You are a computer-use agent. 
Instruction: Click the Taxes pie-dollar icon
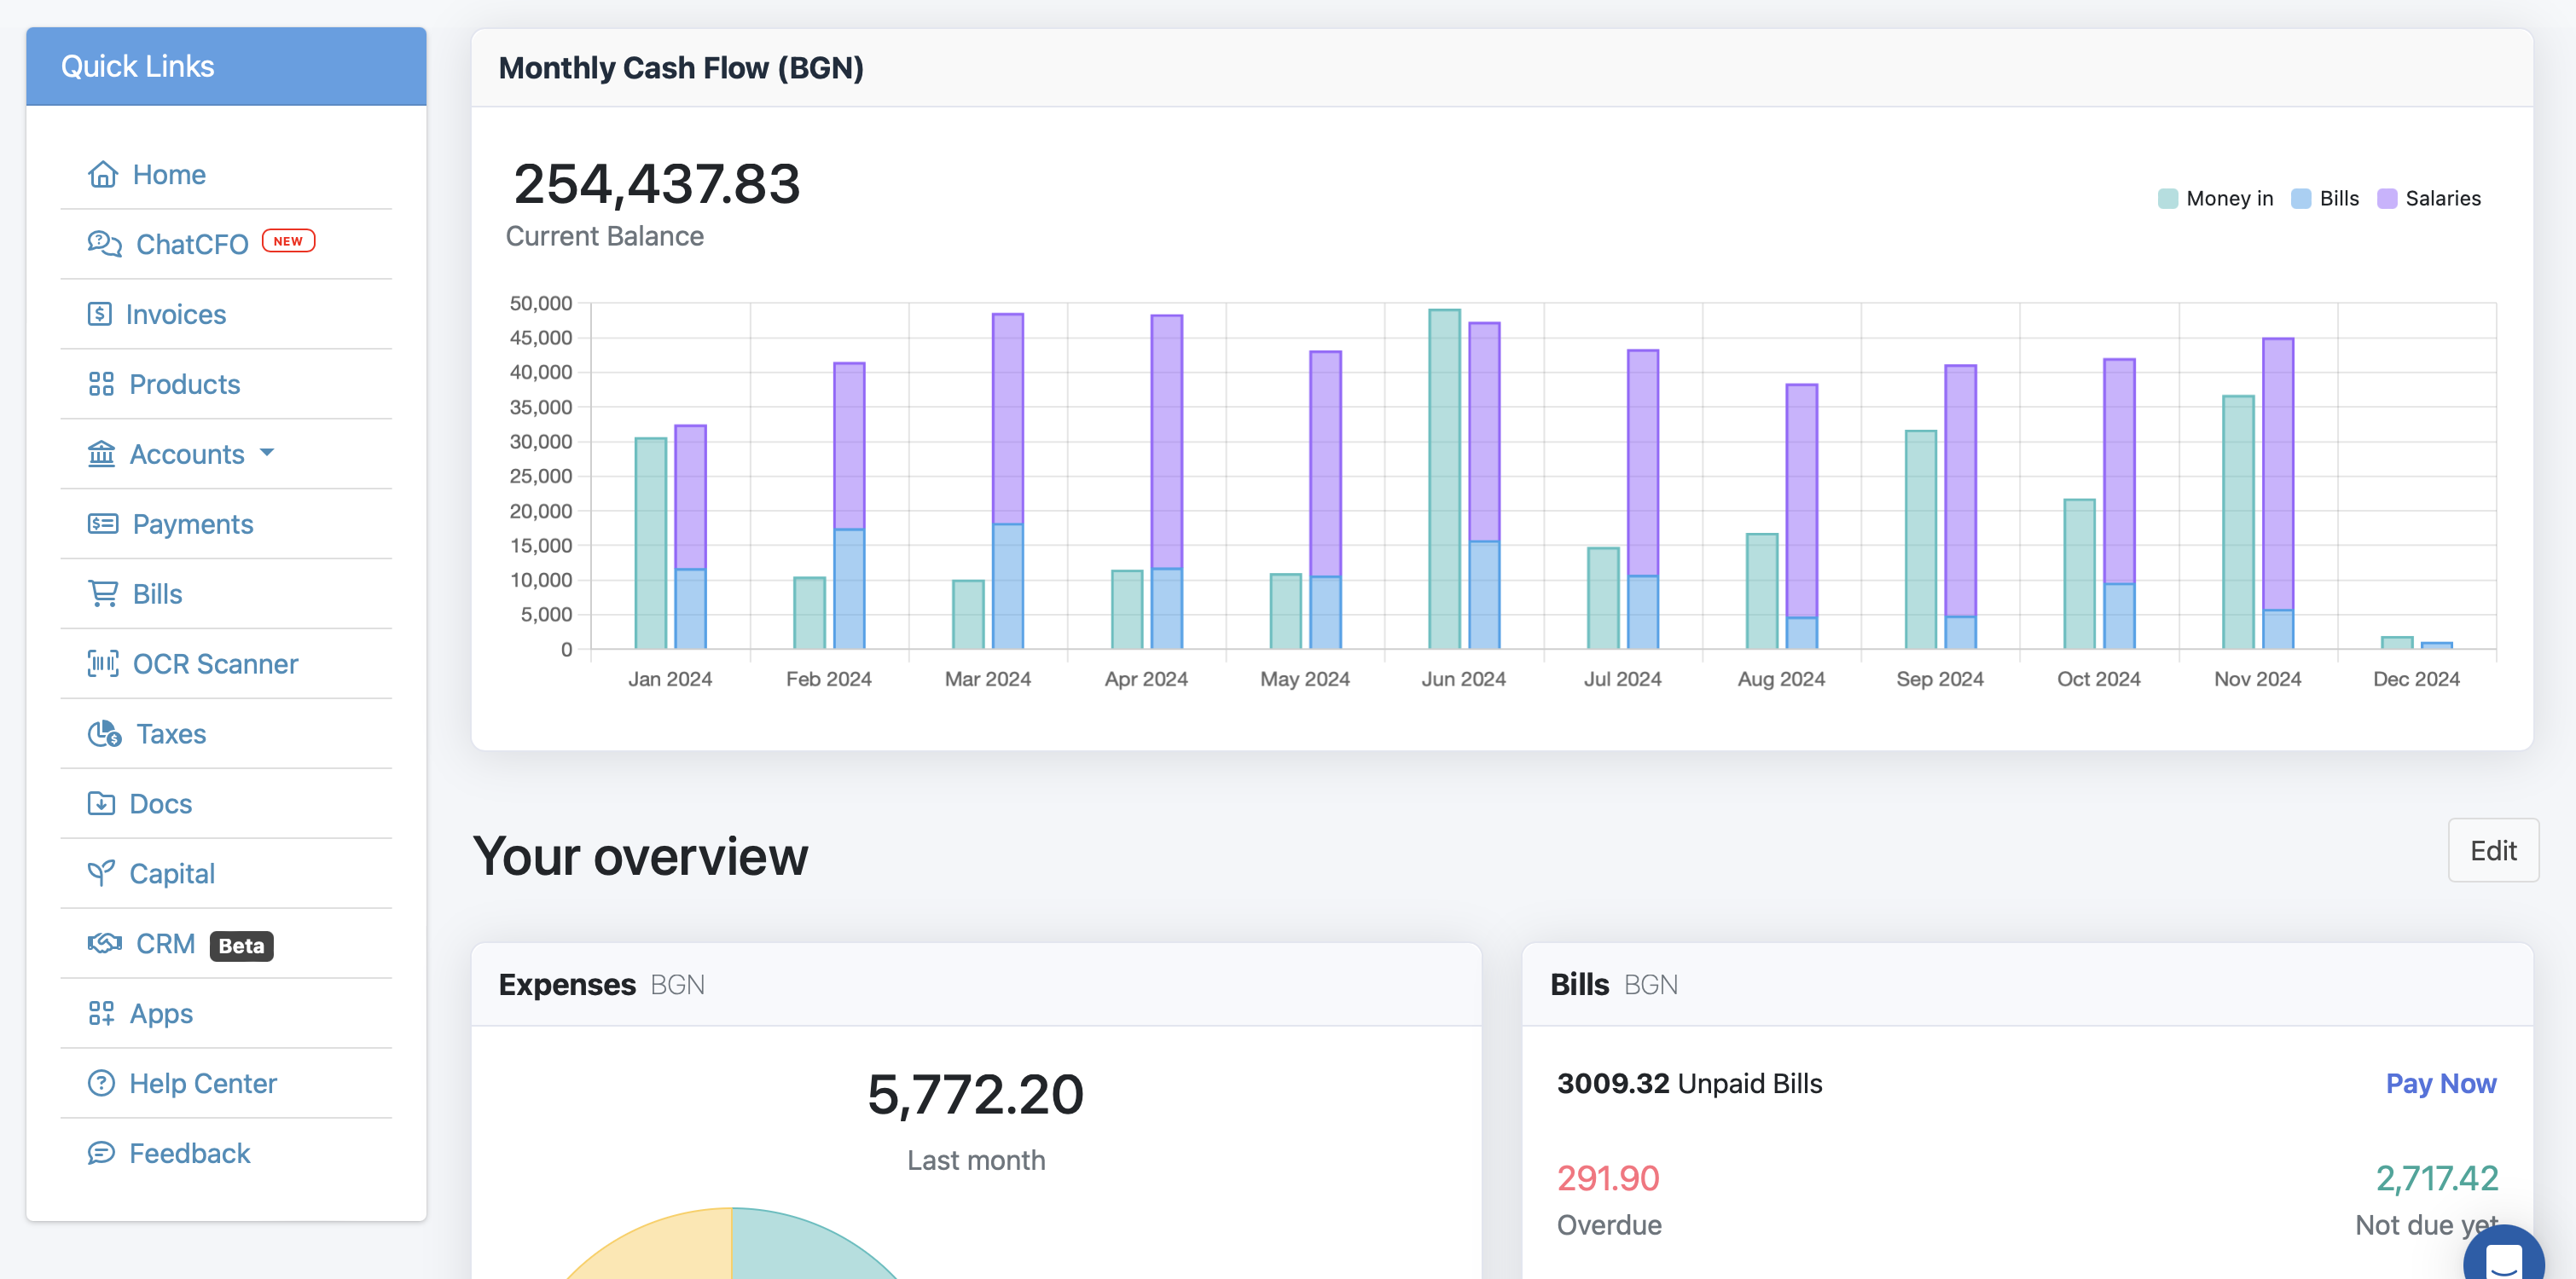tap(105, 734)
